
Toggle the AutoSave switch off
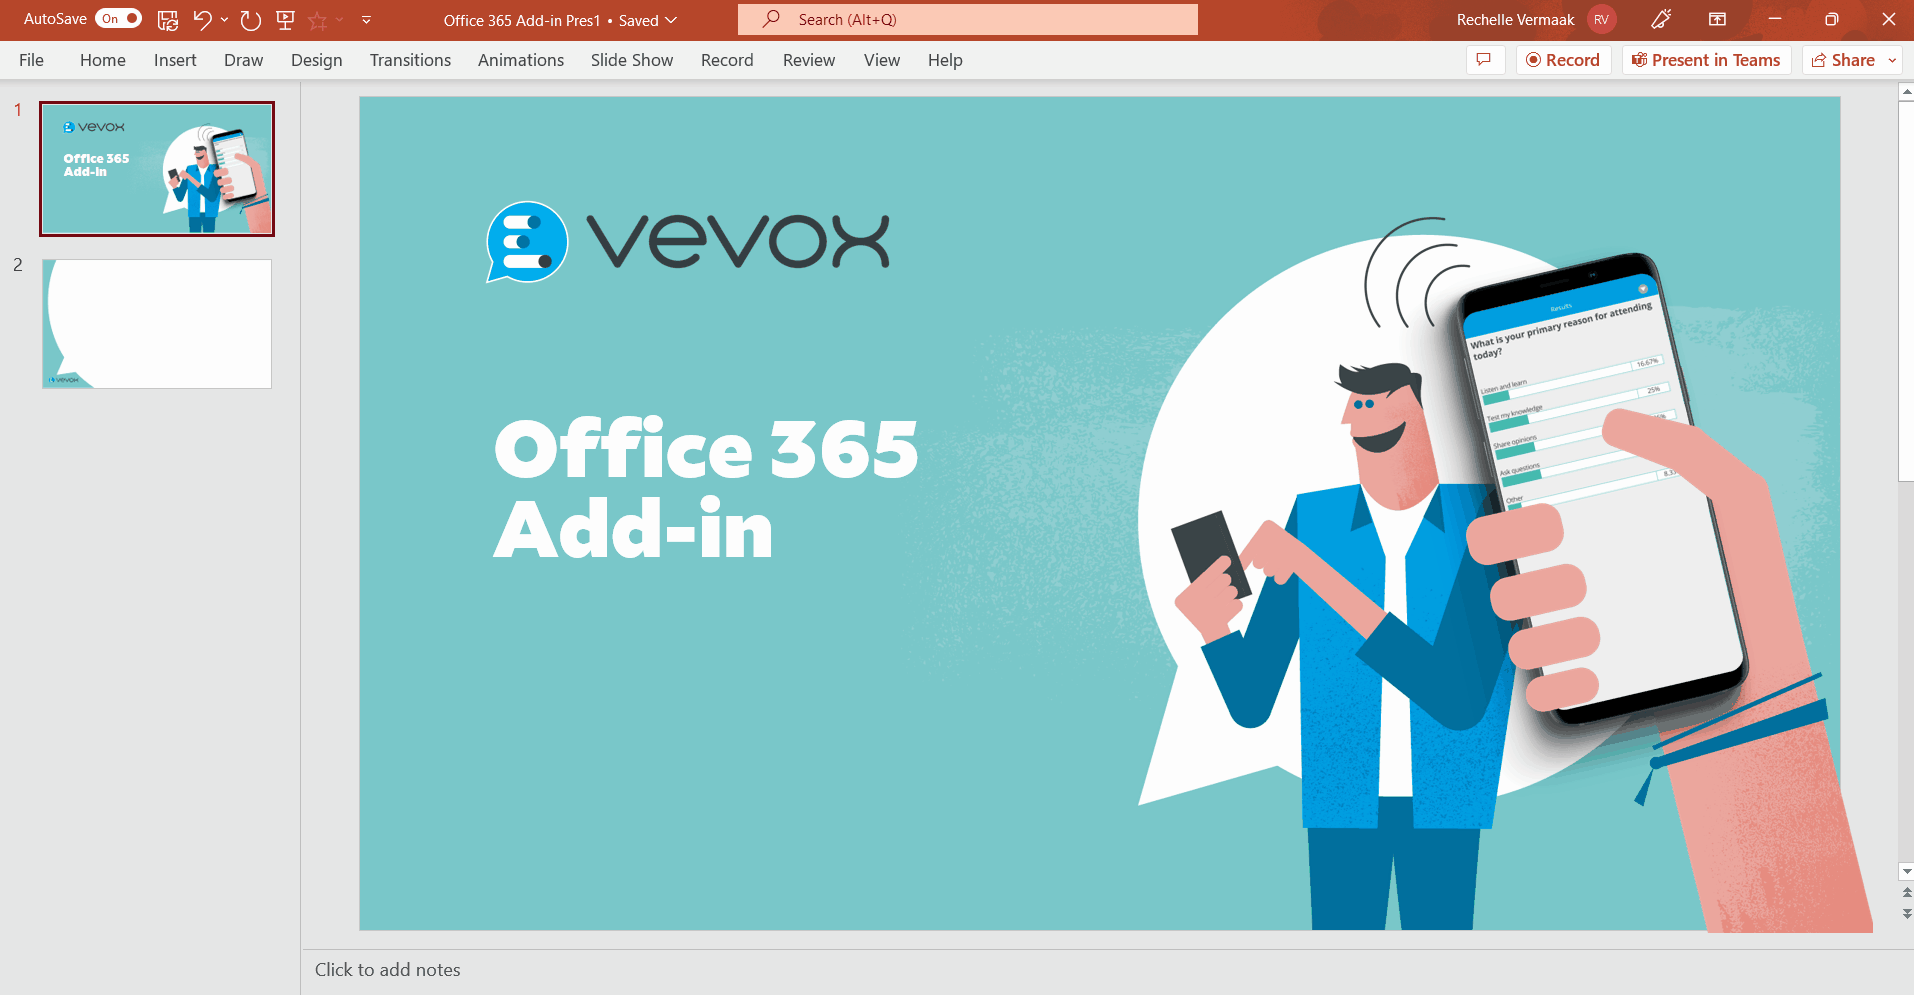click(118, 19)
